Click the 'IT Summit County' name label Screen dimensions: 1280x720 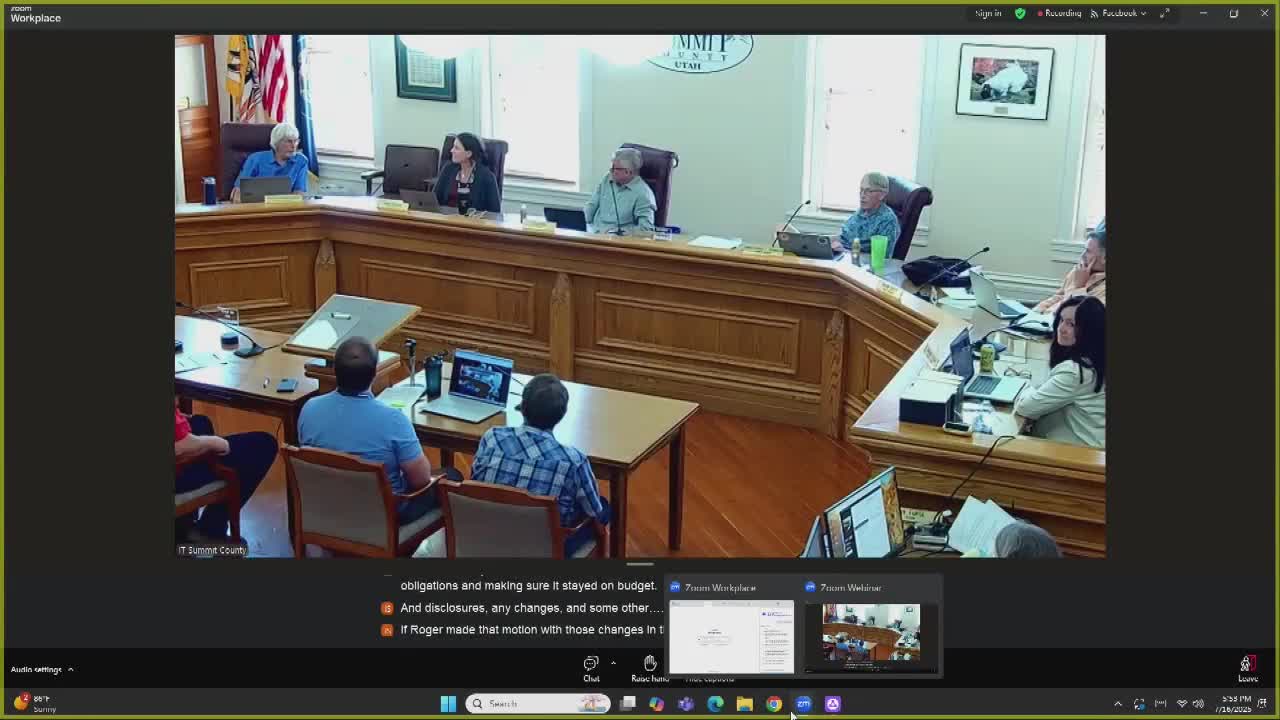tap(212, 550)
